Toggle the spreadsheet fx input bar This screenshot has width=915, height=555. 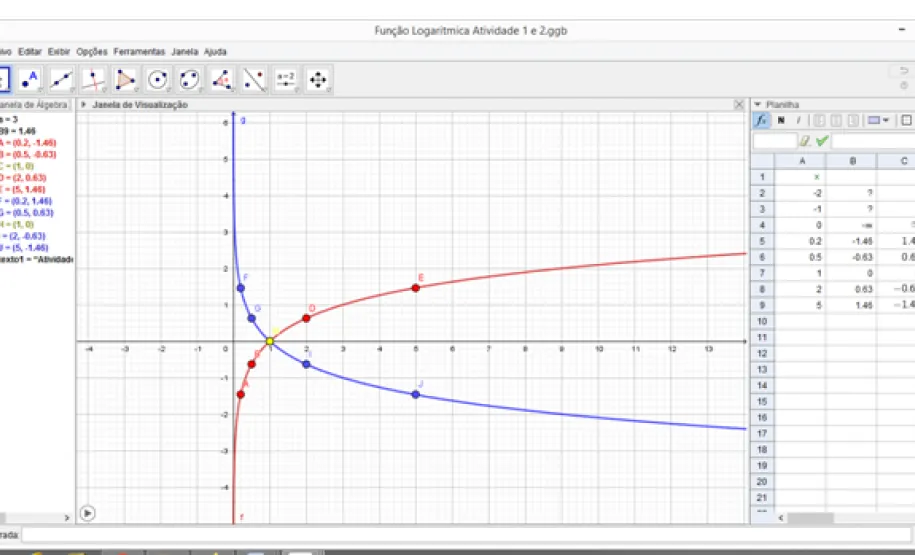[x=761, y=121]
